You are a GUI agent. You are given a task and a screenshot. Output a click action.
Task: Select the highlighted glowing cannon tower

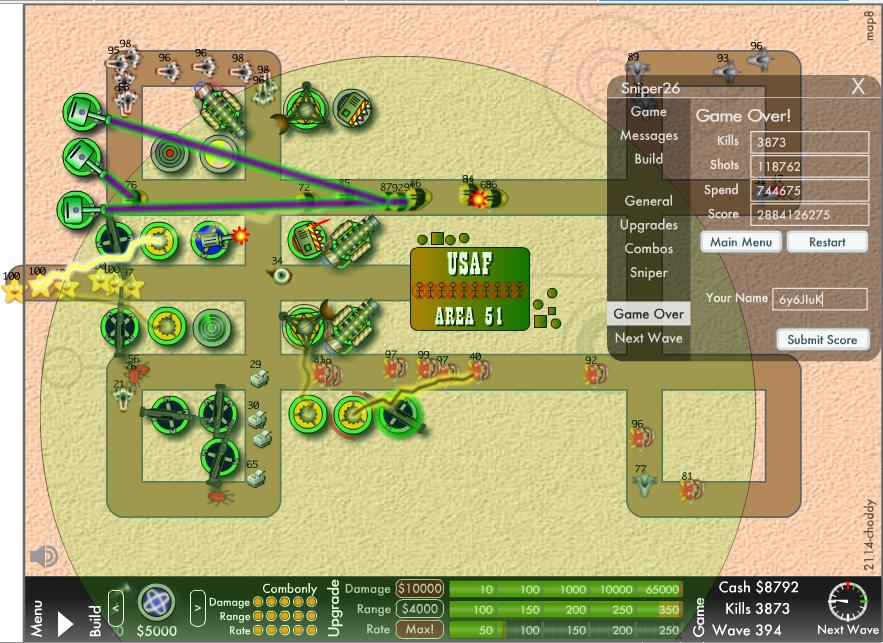pos(400,416)
